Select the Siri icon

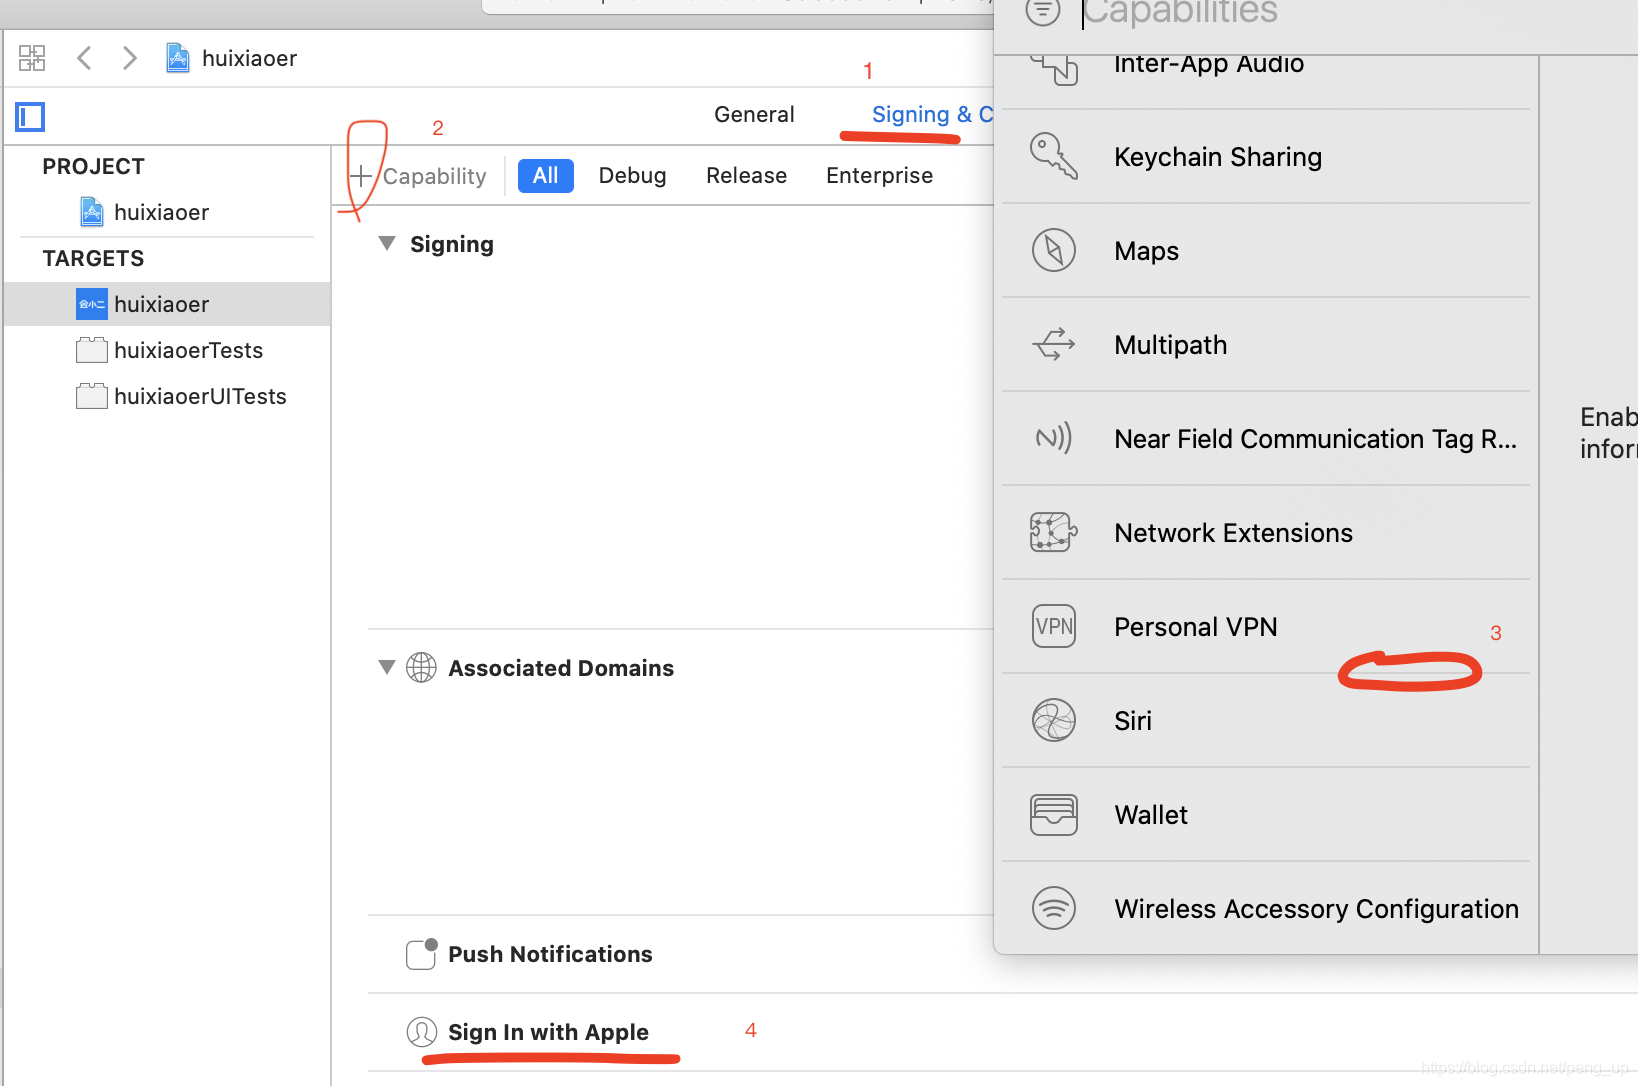tap(1054, 720)
